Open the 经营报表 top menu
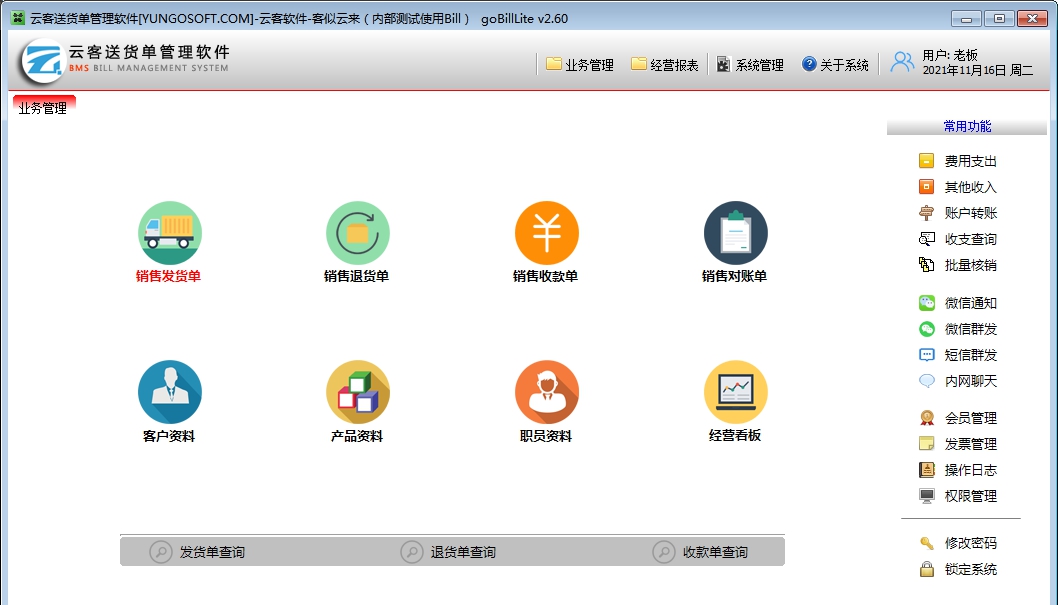1058x605 pixels. [x=665, y=65]
